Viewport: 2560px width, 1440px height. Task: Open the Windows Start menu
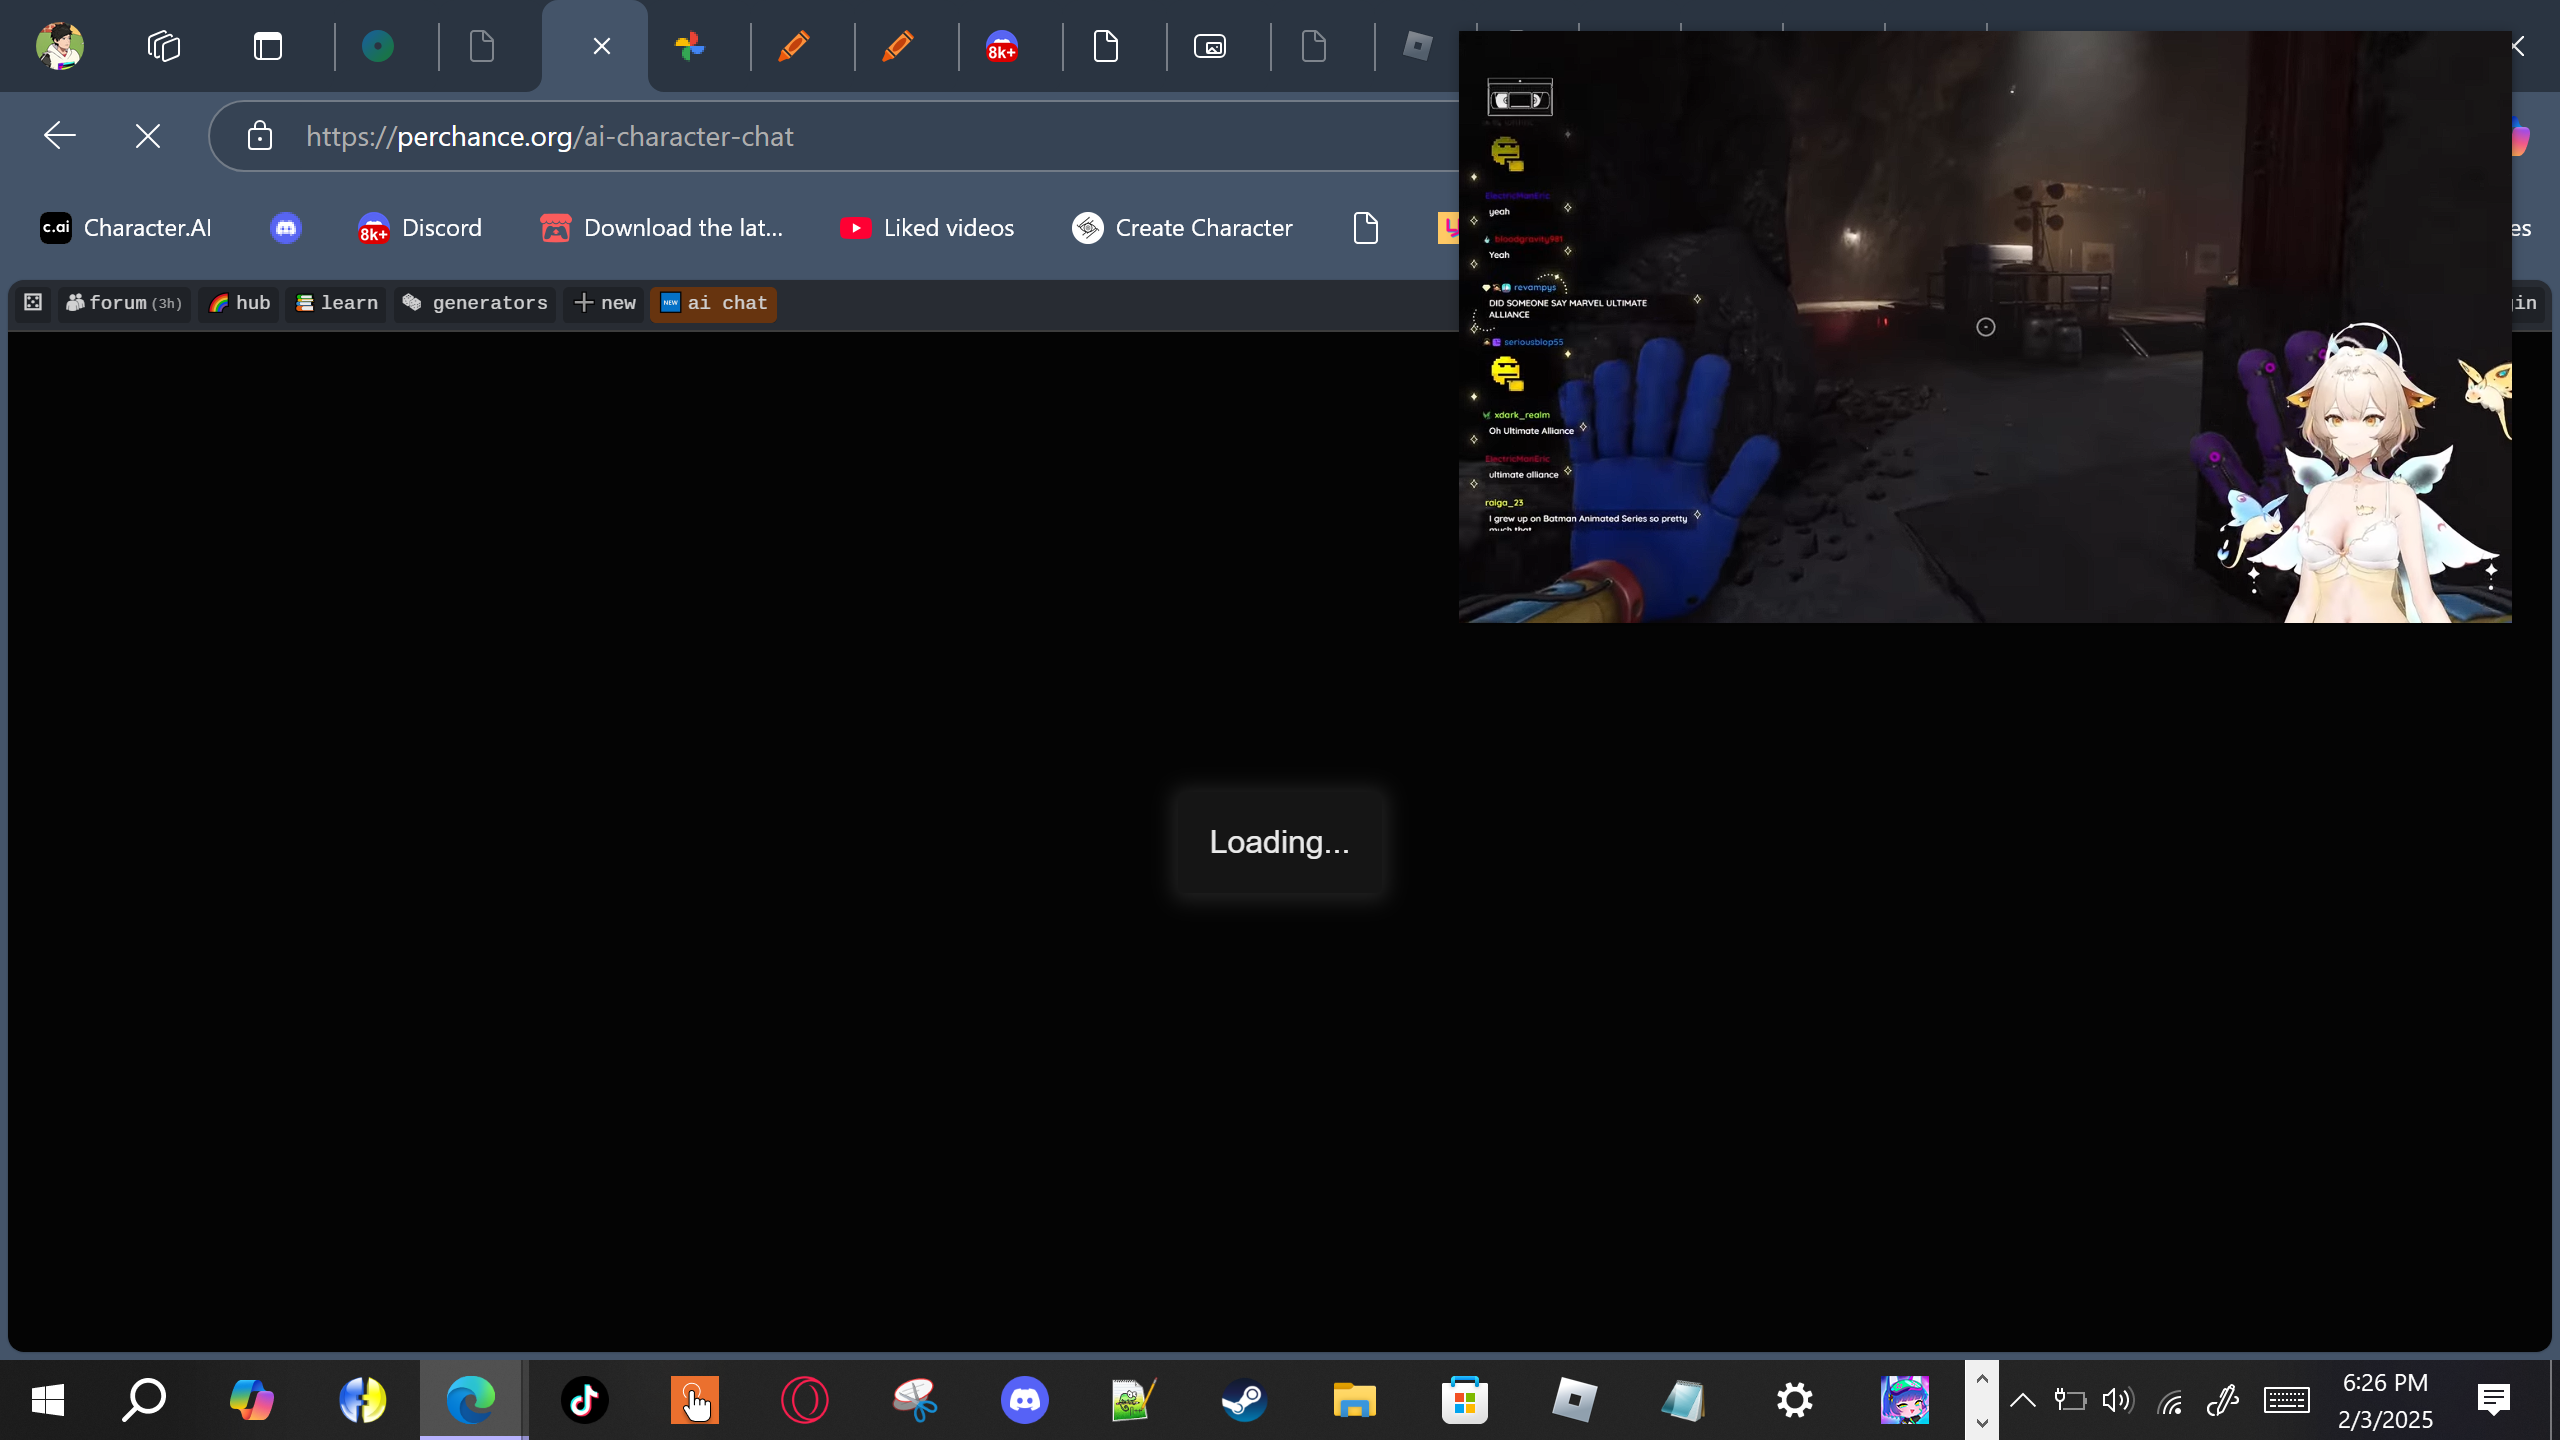point(48,1400)
